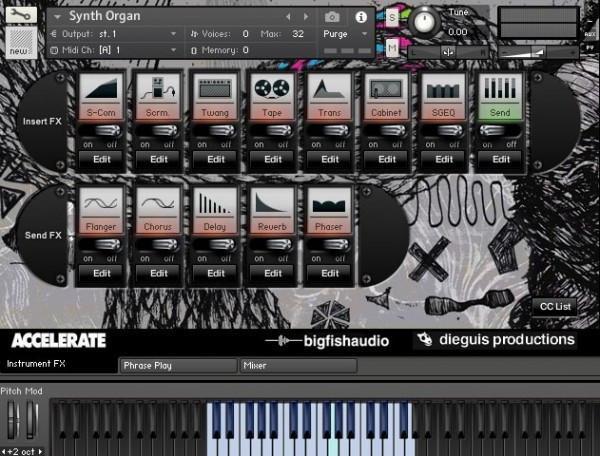Viewport: 600px width, 456px height.
Task: Shift keyboard octave down with left arrow
Action: [3, 451]
